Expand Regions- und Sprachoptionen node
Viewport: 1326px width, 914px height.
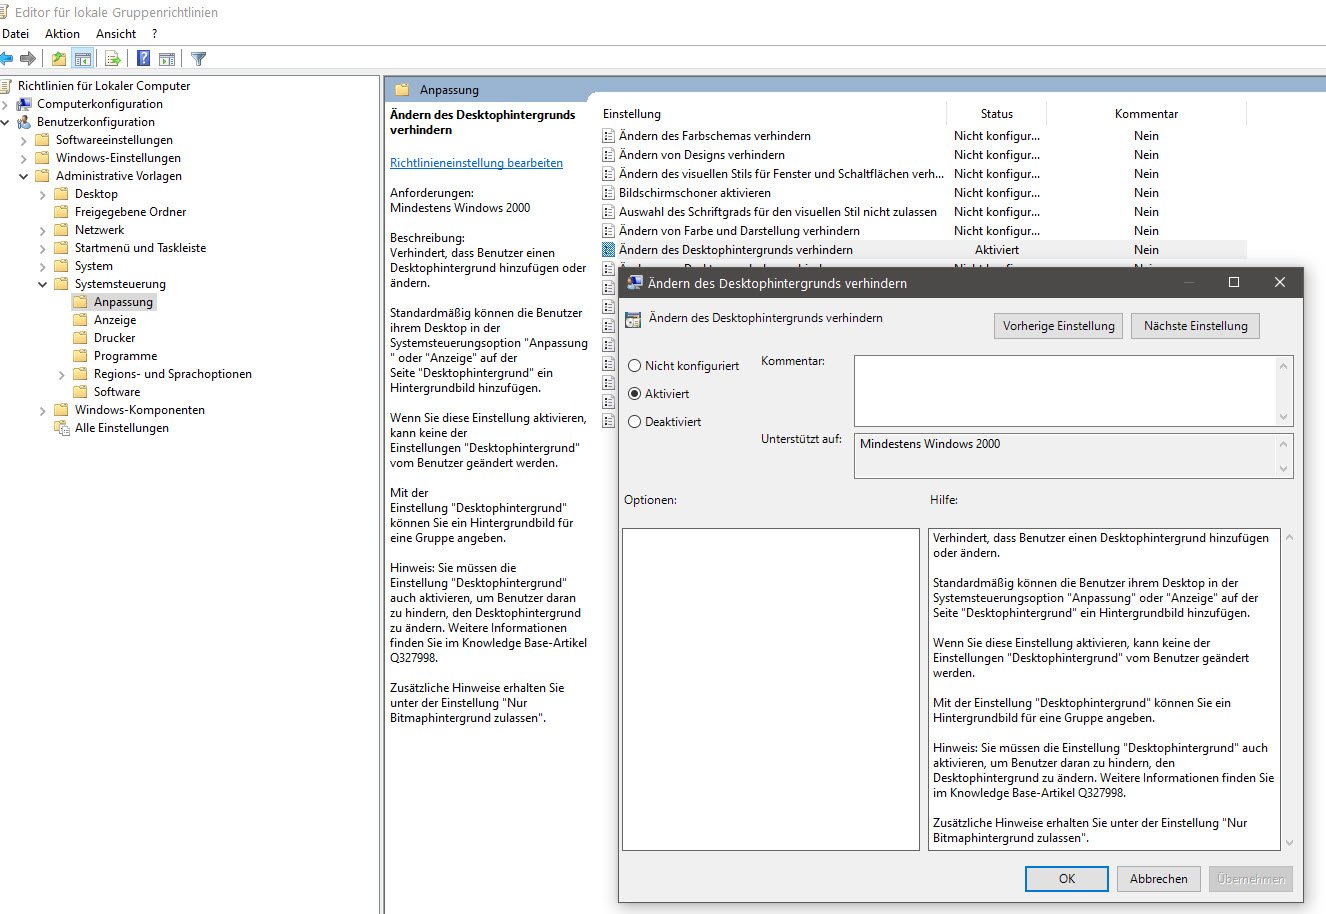[62, 374]
